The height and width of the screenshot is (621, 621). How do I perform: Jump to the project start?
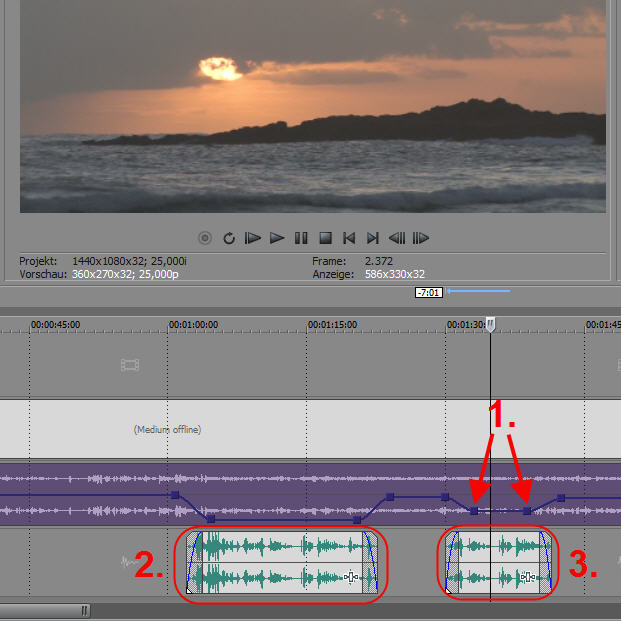tap(349, 238)
